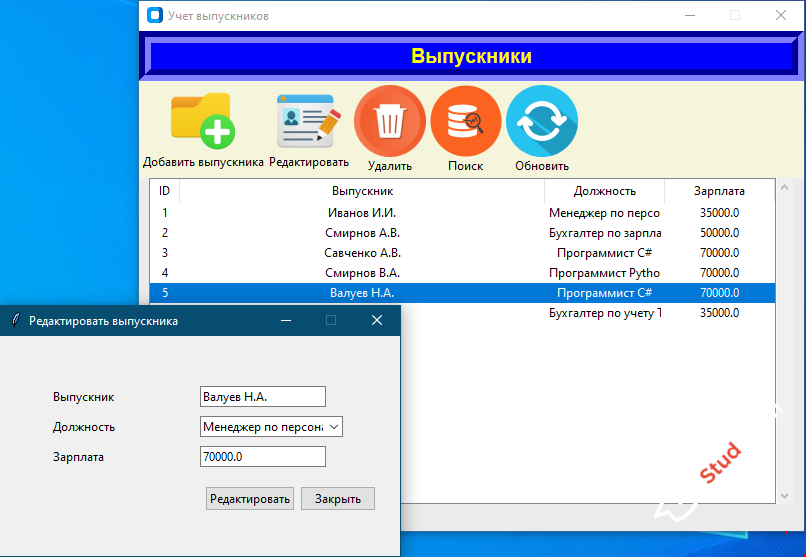
Task: Click the Удалить trash bin icon
Action: pos(390,121)
